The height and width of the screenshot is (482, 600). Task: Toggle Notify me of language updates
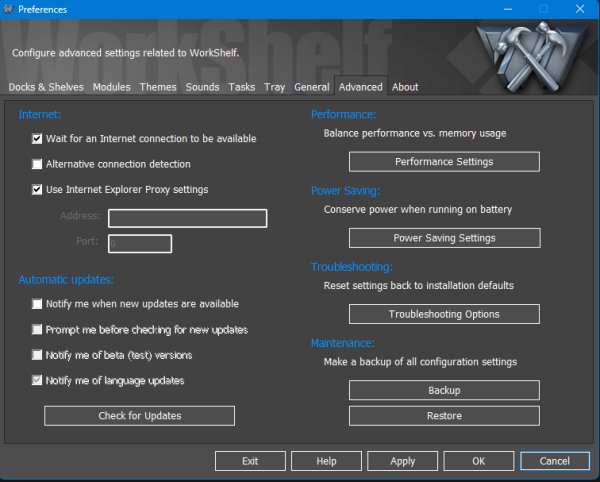(x=37, y=380)
